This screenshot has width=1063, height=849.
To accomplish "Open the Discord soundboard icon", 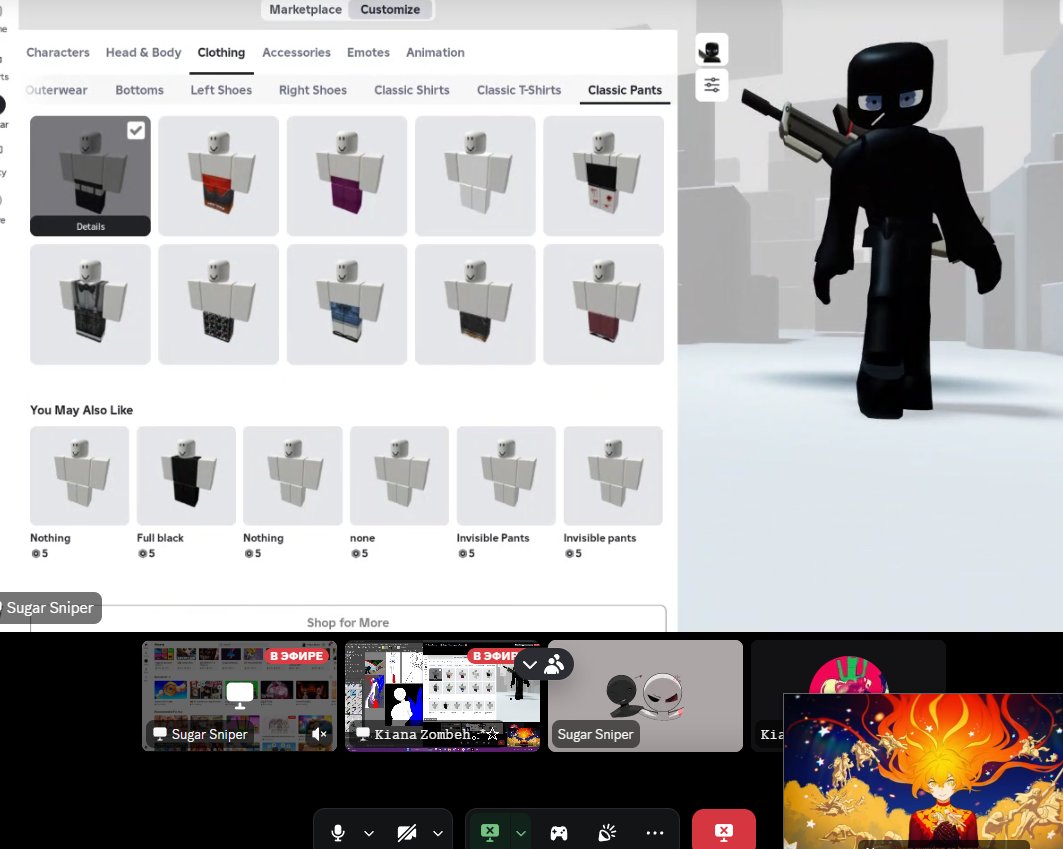I will (607, 833).
